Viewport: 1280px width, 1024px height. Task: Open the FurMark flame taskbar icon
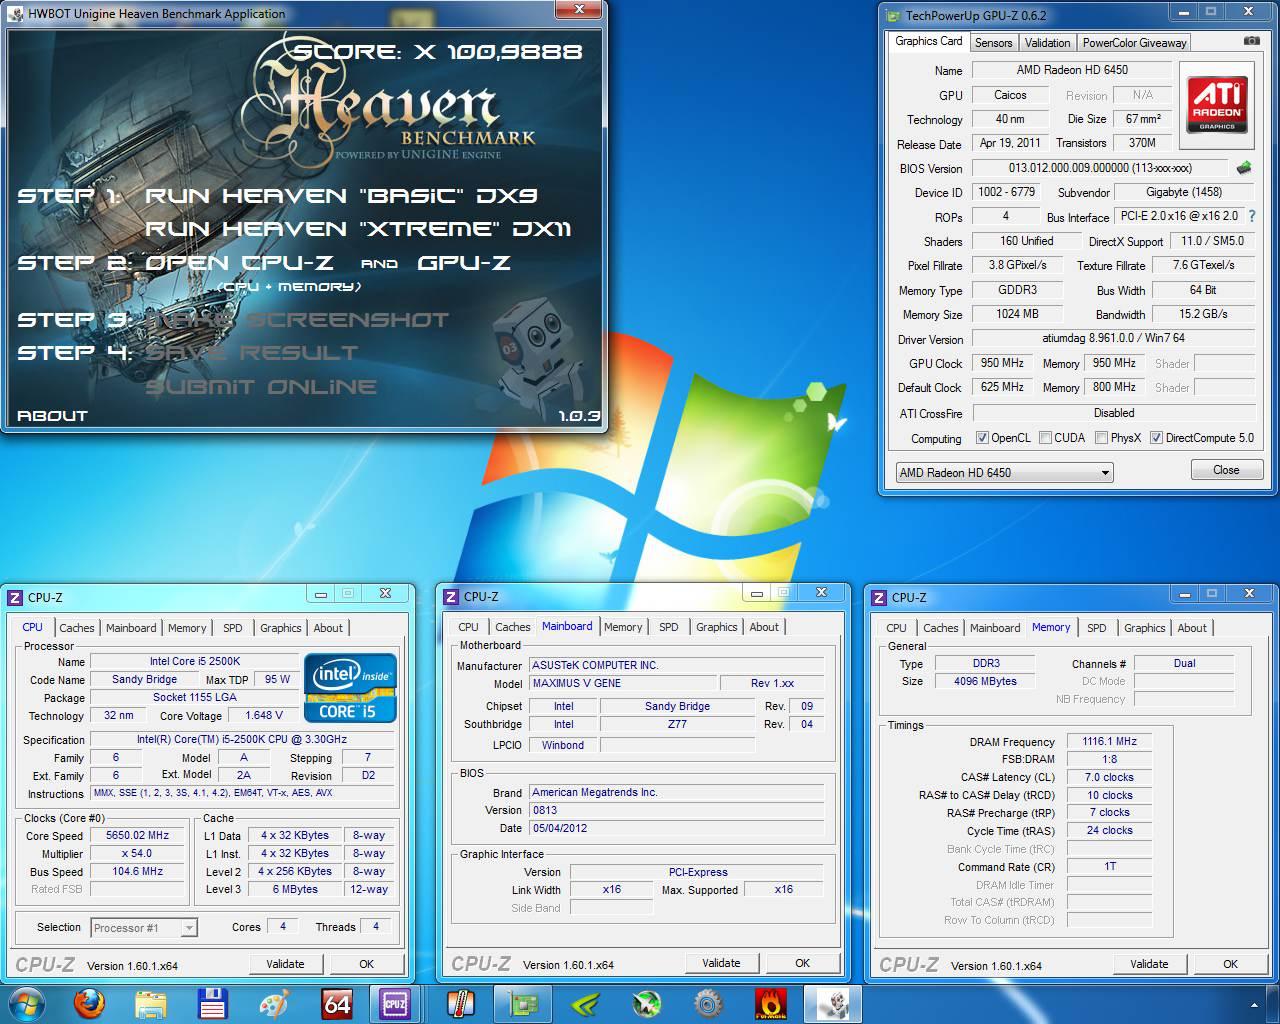770,1003
